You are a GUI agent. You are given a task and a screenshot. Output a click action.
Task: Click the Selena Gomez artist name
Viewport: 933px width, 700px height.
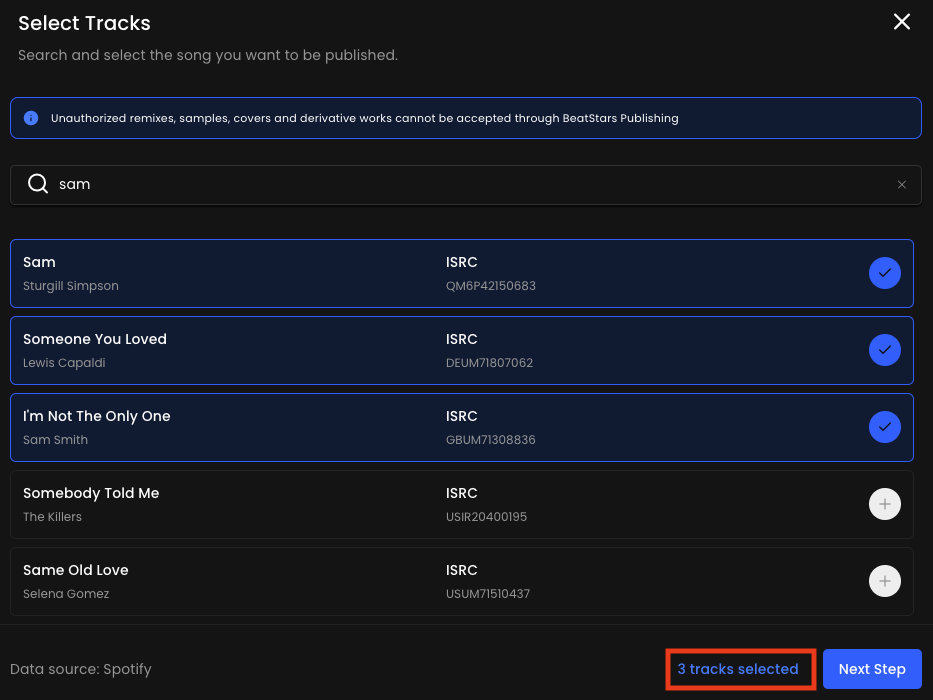tap(66, 594)
